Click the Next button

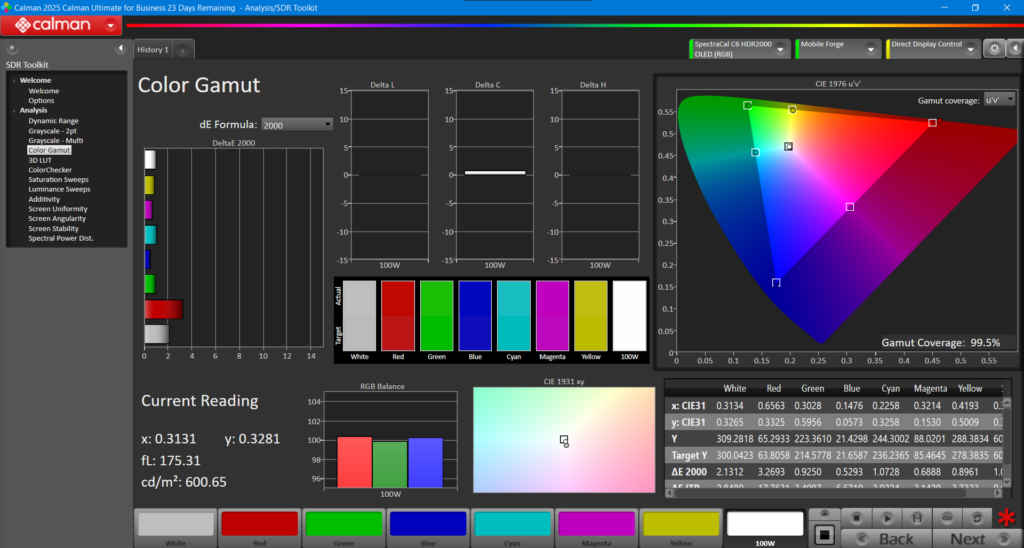click(x=967, y=538)
